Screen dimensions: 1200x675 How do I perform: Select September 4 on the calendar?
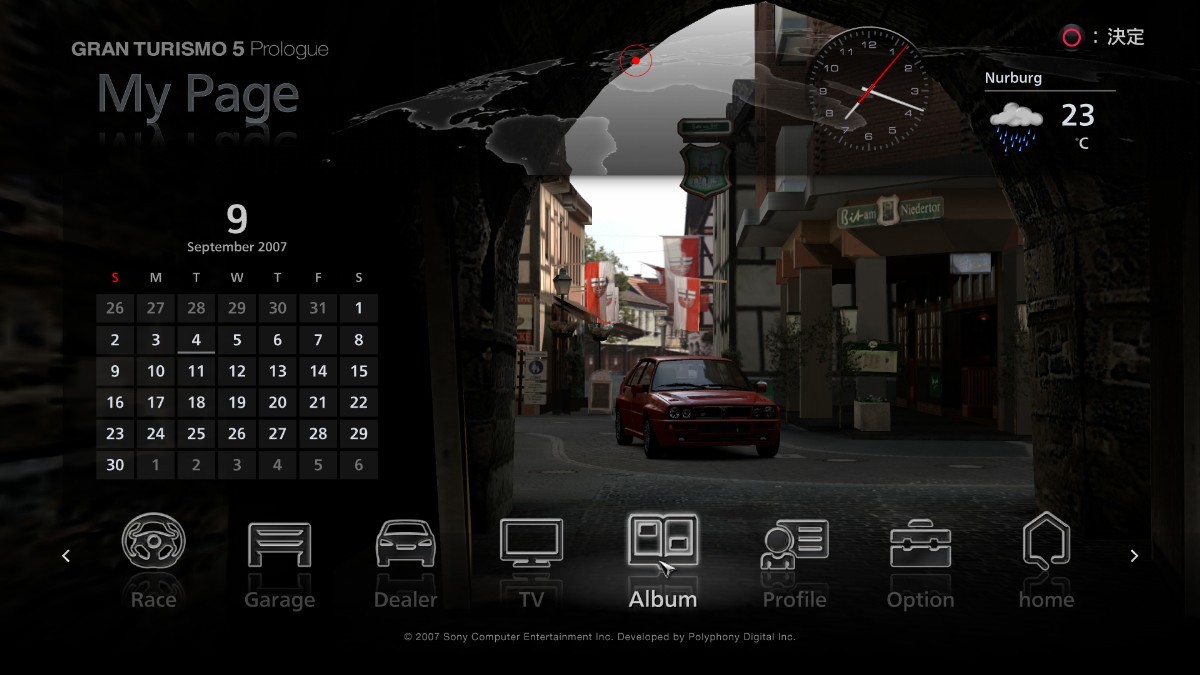(x=196, y=340)
